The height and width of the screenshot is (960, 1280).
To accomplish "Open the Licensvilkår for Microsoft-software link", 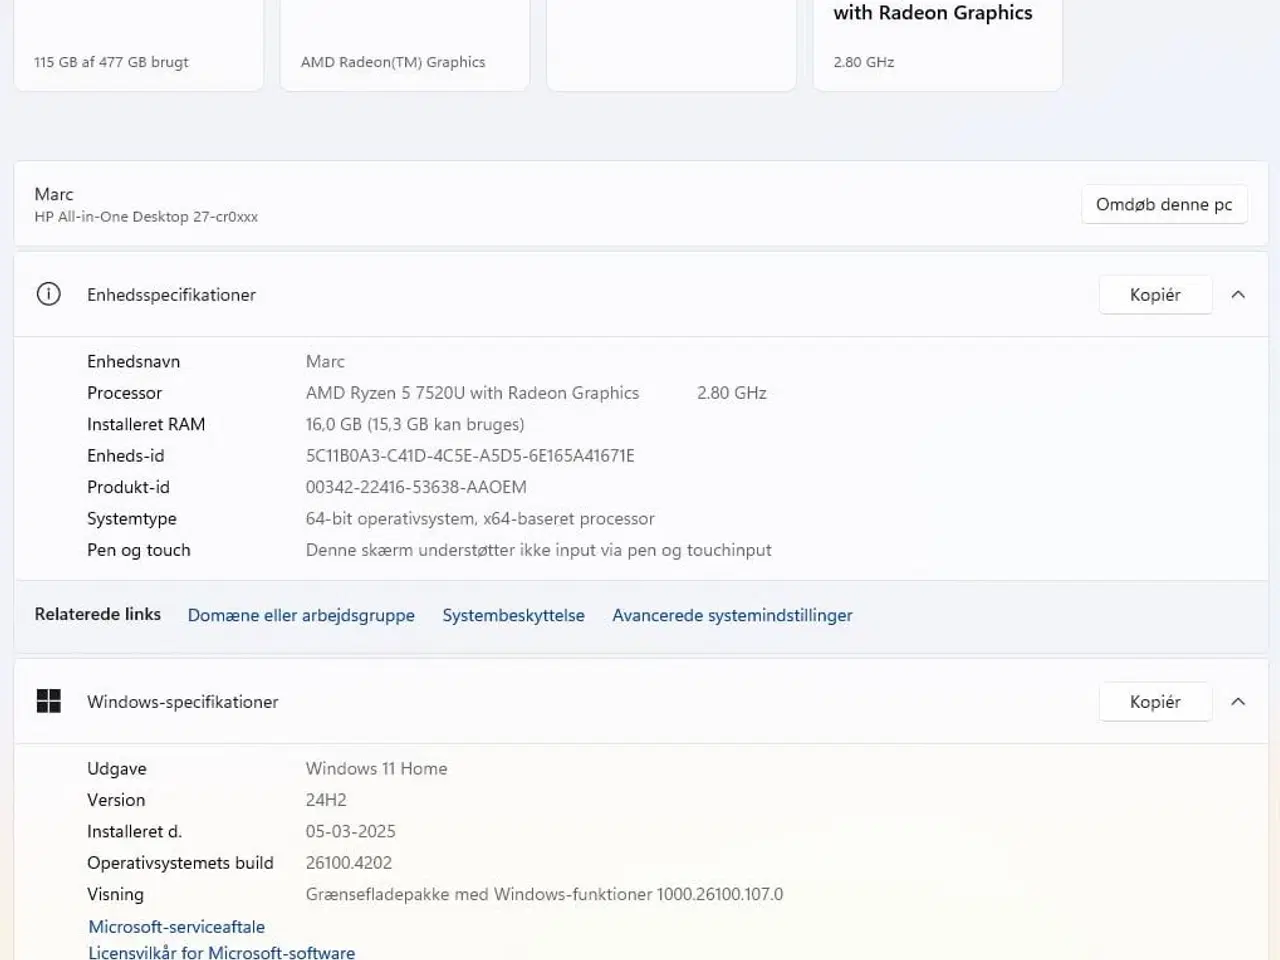I will pyautogui.click(x=221, y=952).
